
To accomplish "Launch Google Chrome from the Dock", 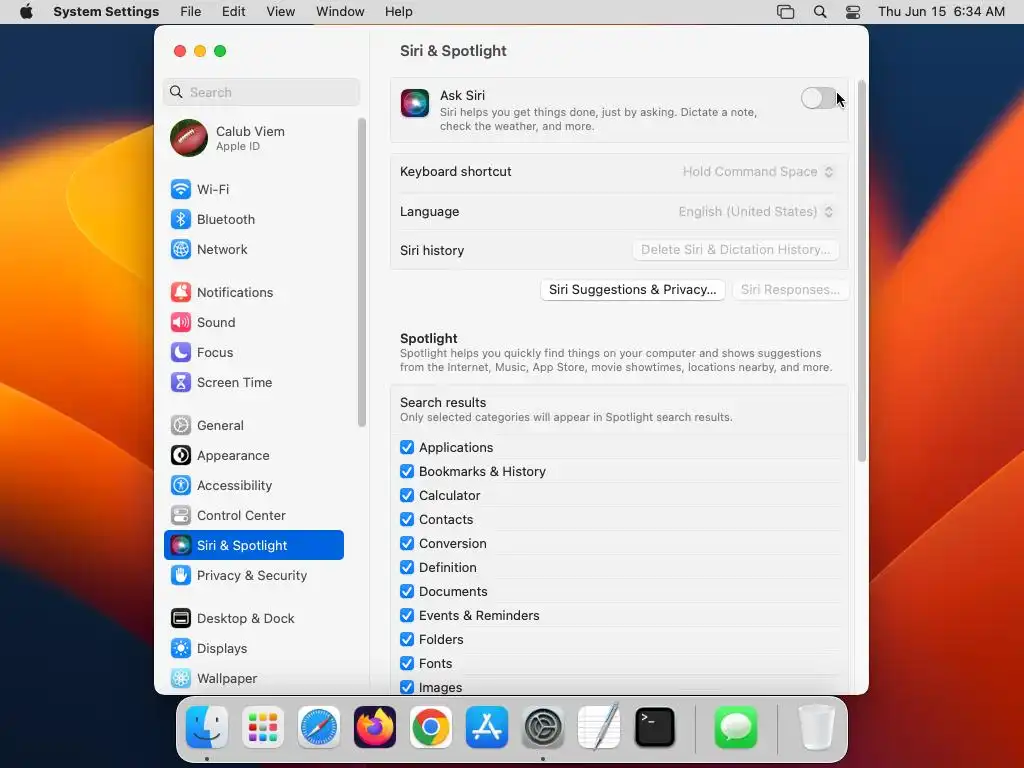I will click(431, 727).
